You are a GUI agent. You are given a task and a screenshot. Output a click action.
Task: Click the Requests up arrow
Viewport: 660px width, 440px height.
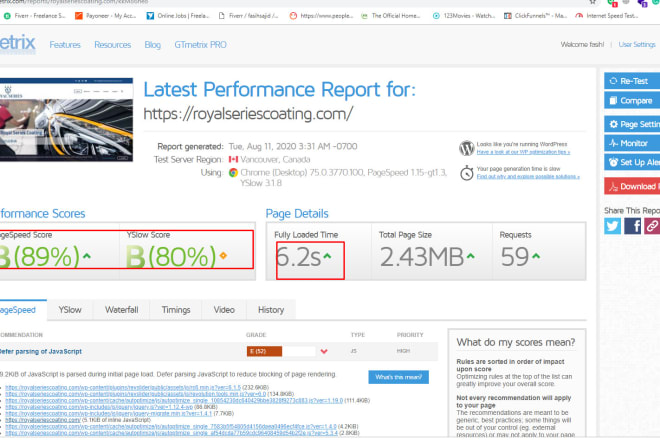[x=536, y=256]
